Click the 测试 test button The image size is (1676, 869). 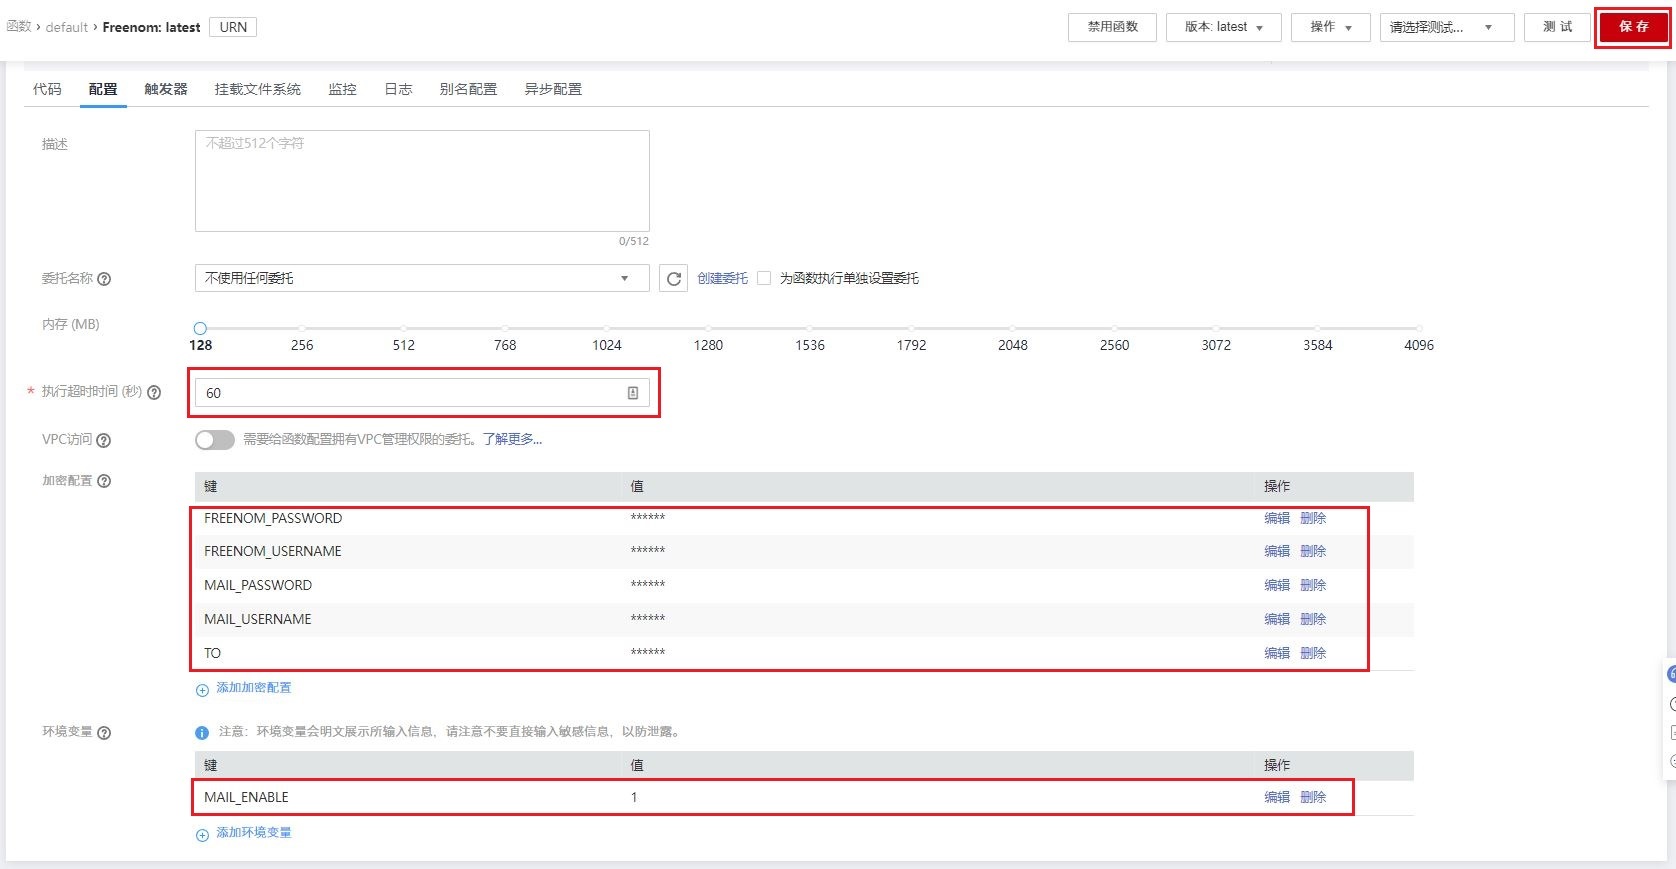pos(1557,27)
